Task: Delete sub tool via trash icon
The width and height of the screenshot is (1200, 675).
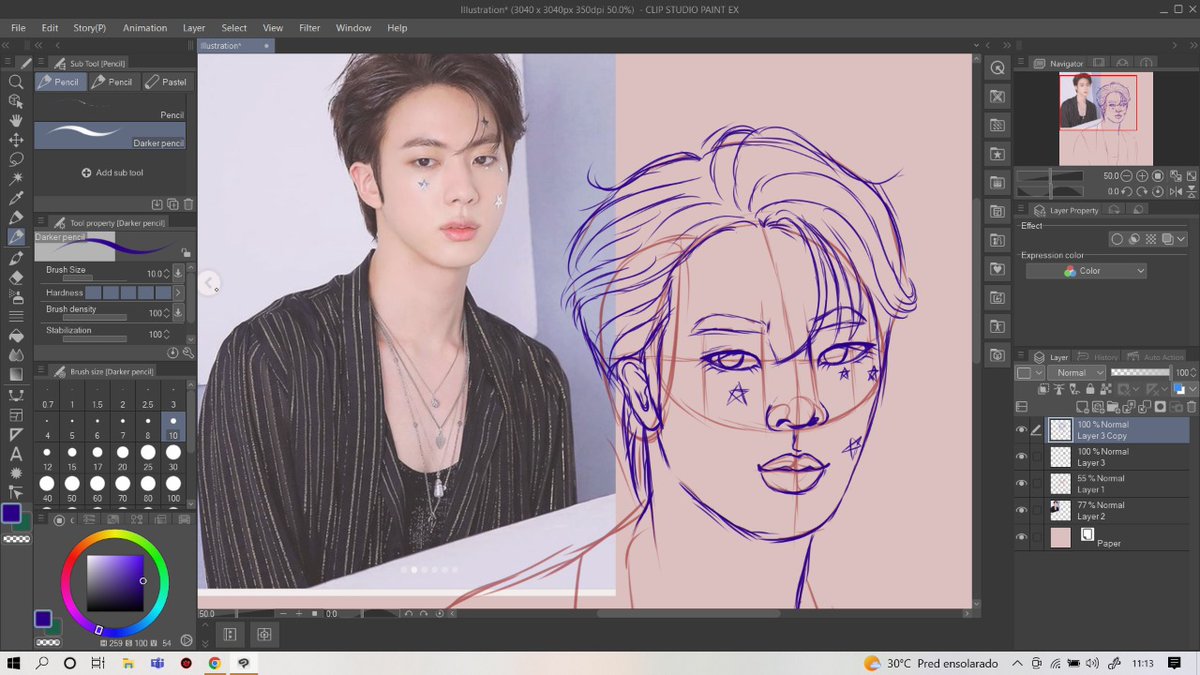Action: pos(188,204)
